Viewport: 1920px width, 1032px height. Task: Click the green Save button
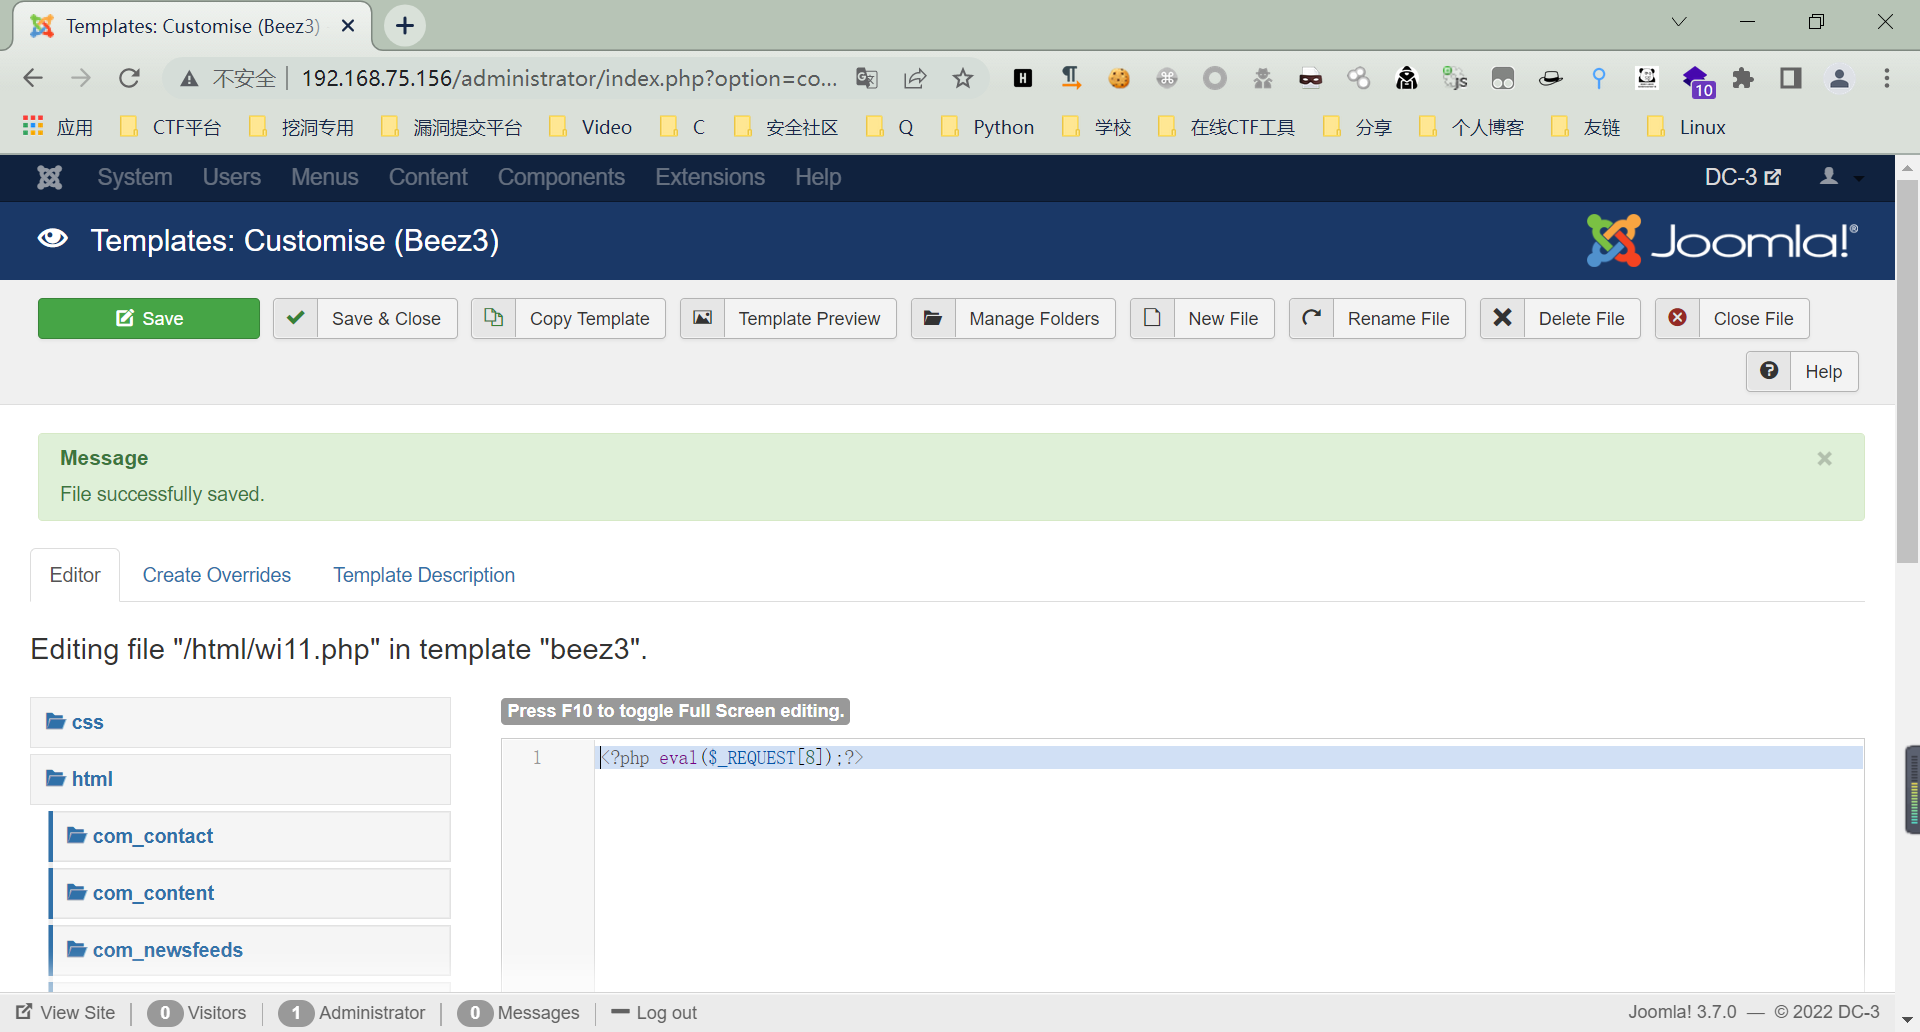click(x=149, y=318)
